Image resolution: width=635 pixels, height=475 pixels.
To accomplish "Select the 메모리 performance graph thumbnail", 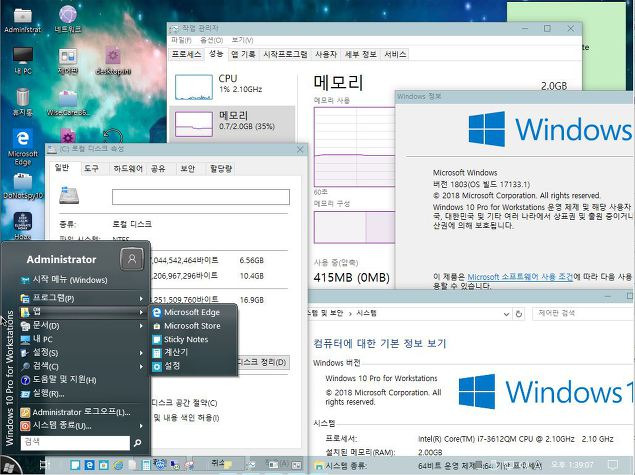I will click(x=194, y=124).
